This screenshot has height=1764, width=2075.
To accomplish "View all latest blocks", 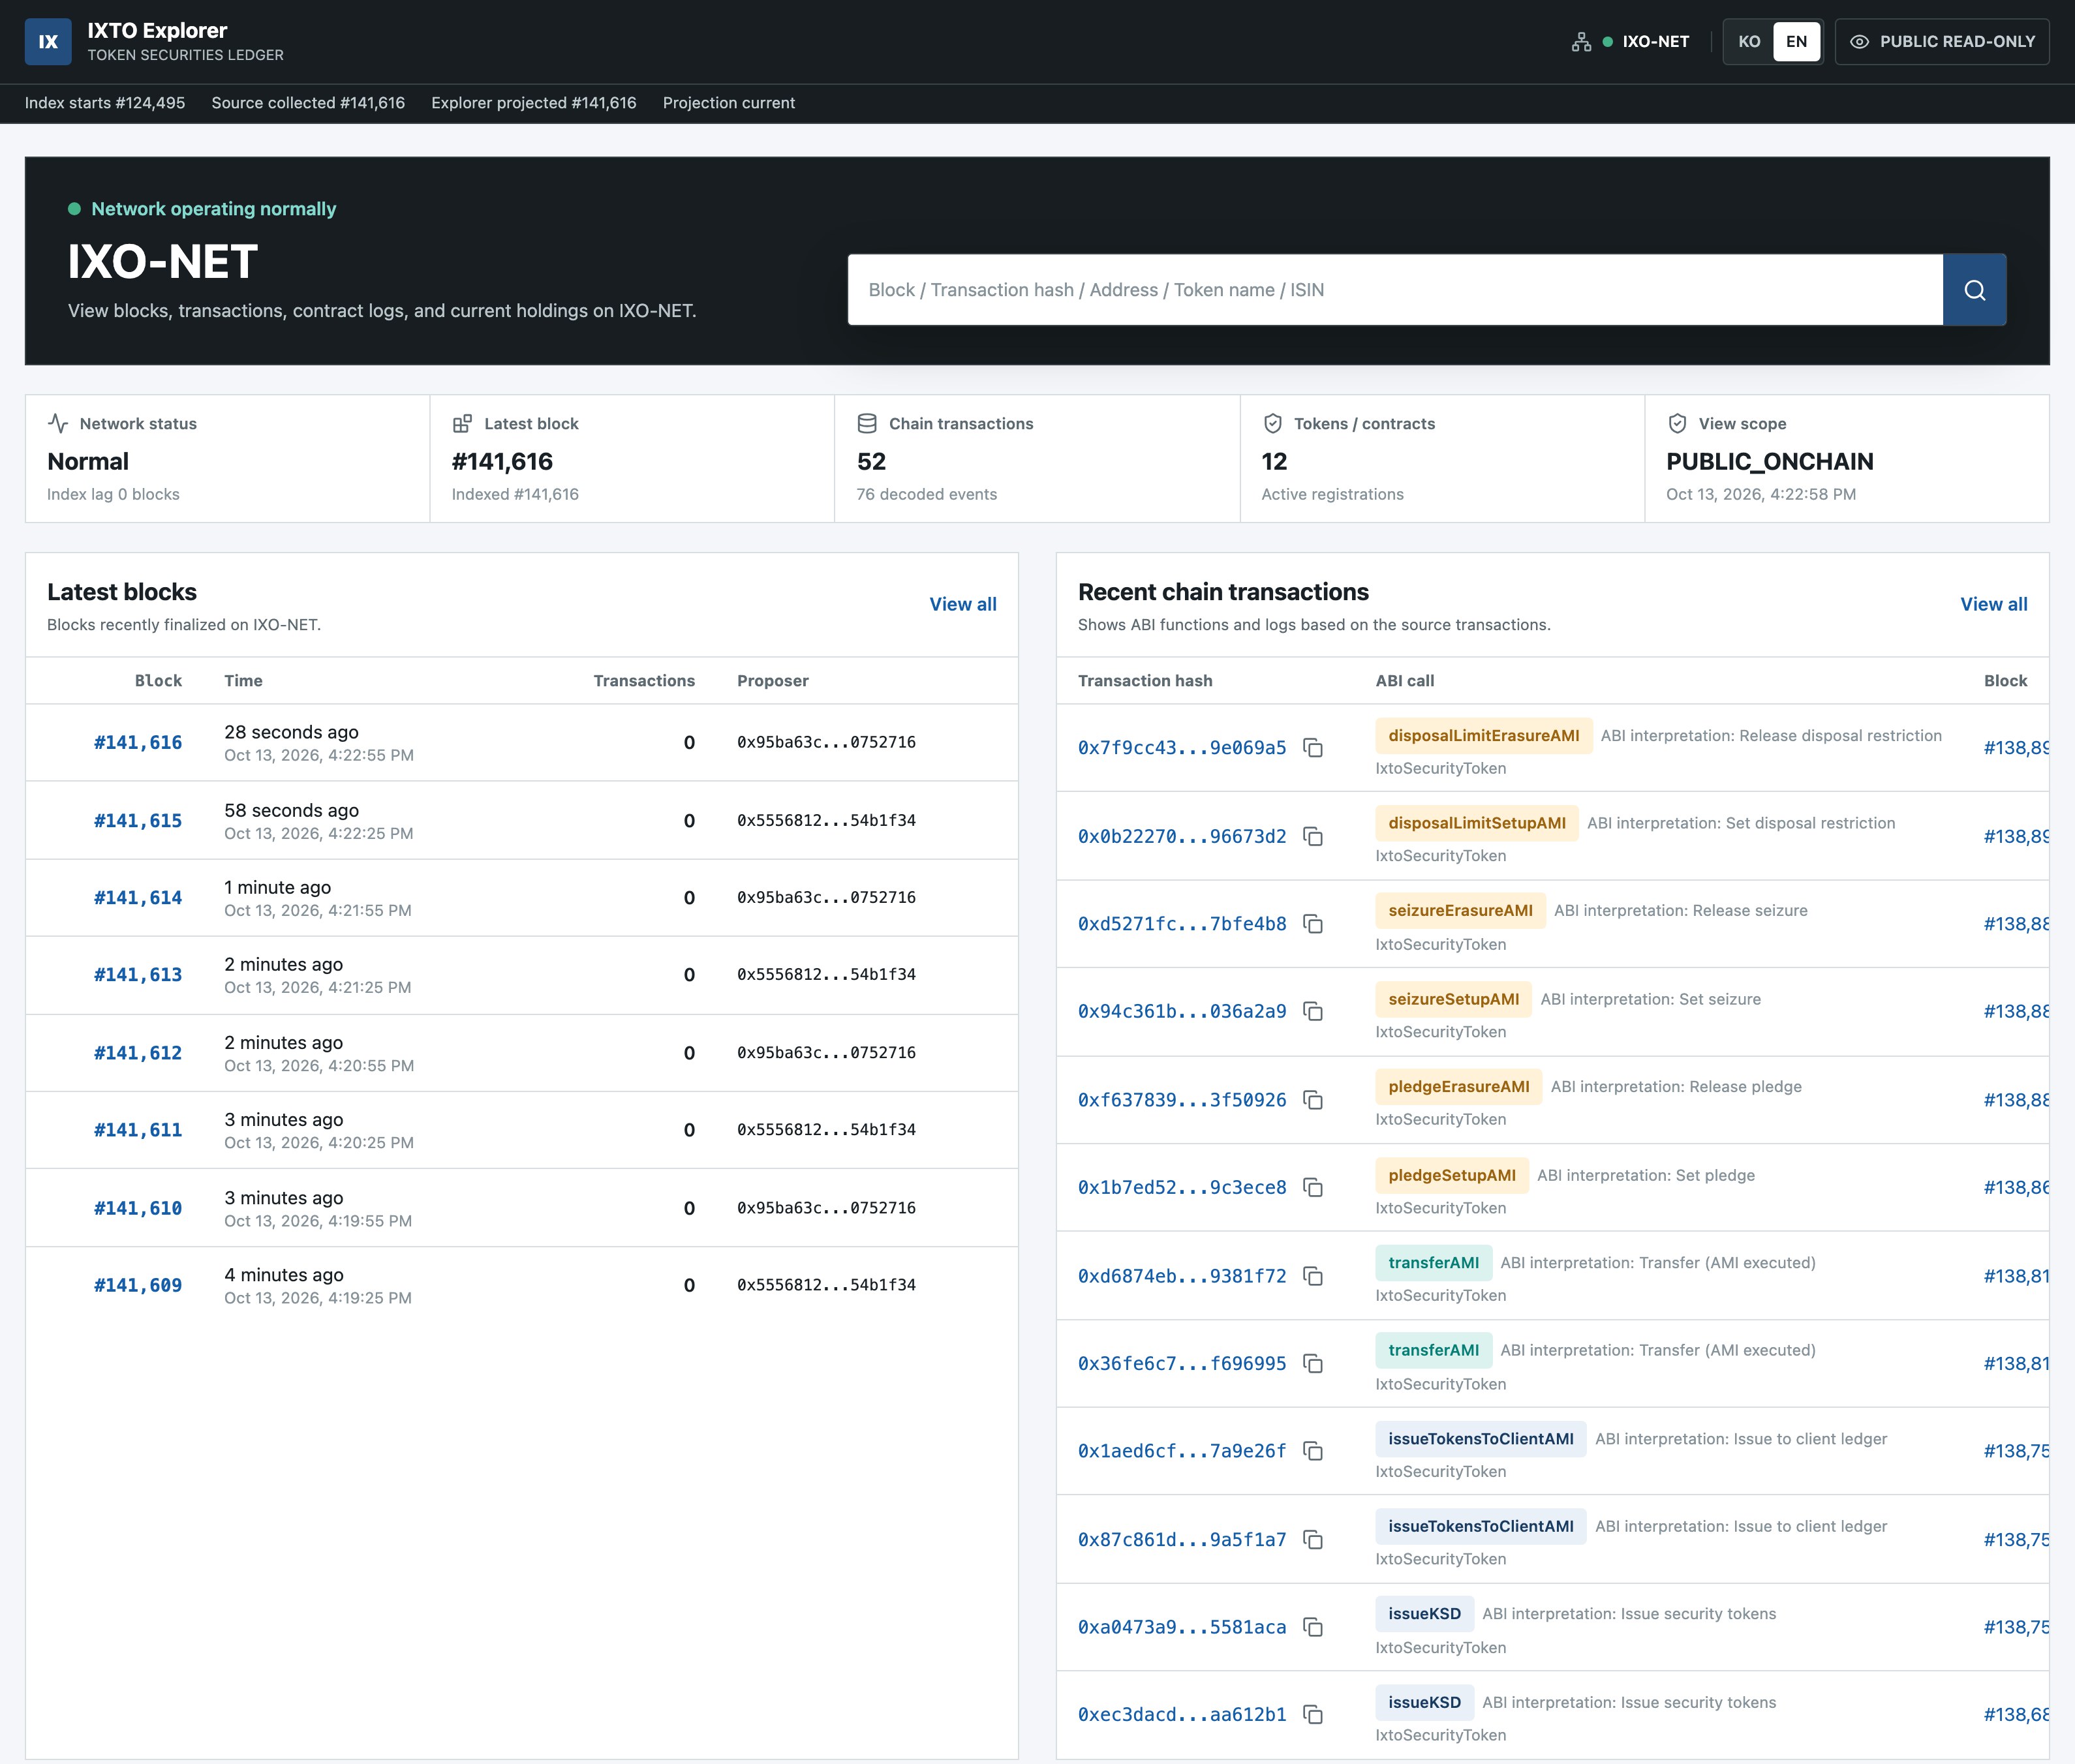I will (x=963, y=604).
